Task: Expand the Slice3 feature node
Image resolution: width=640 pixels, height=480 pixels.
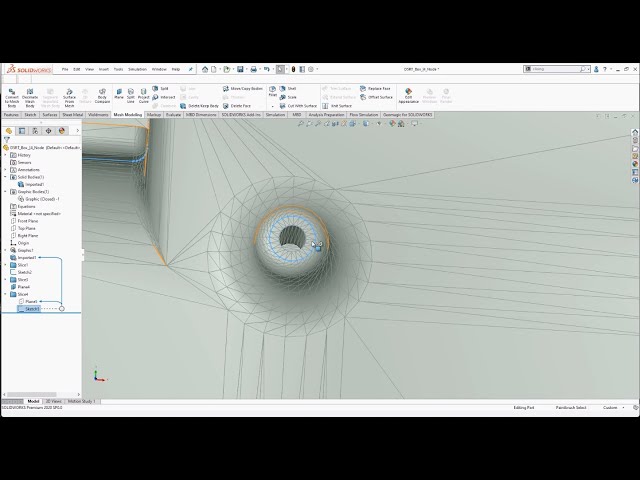Action: coord(5,280)
